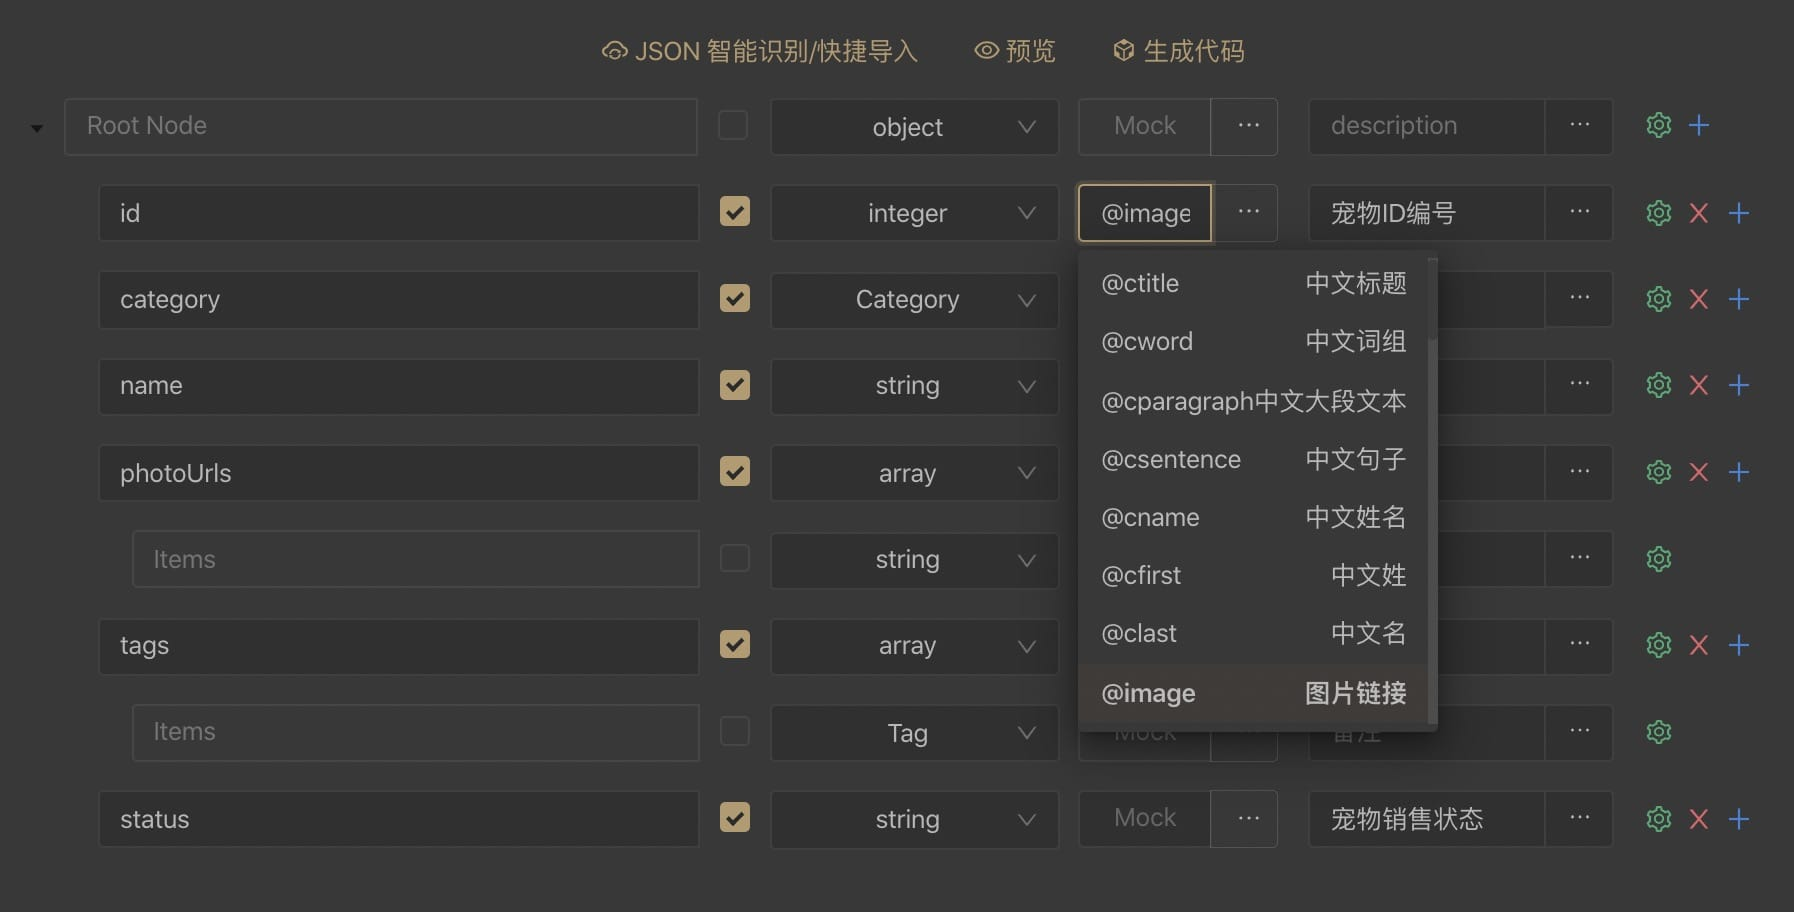Uncheck required checkbox for id field
The width and height of the screenshot is (1794, 912).
coord(735,211)
